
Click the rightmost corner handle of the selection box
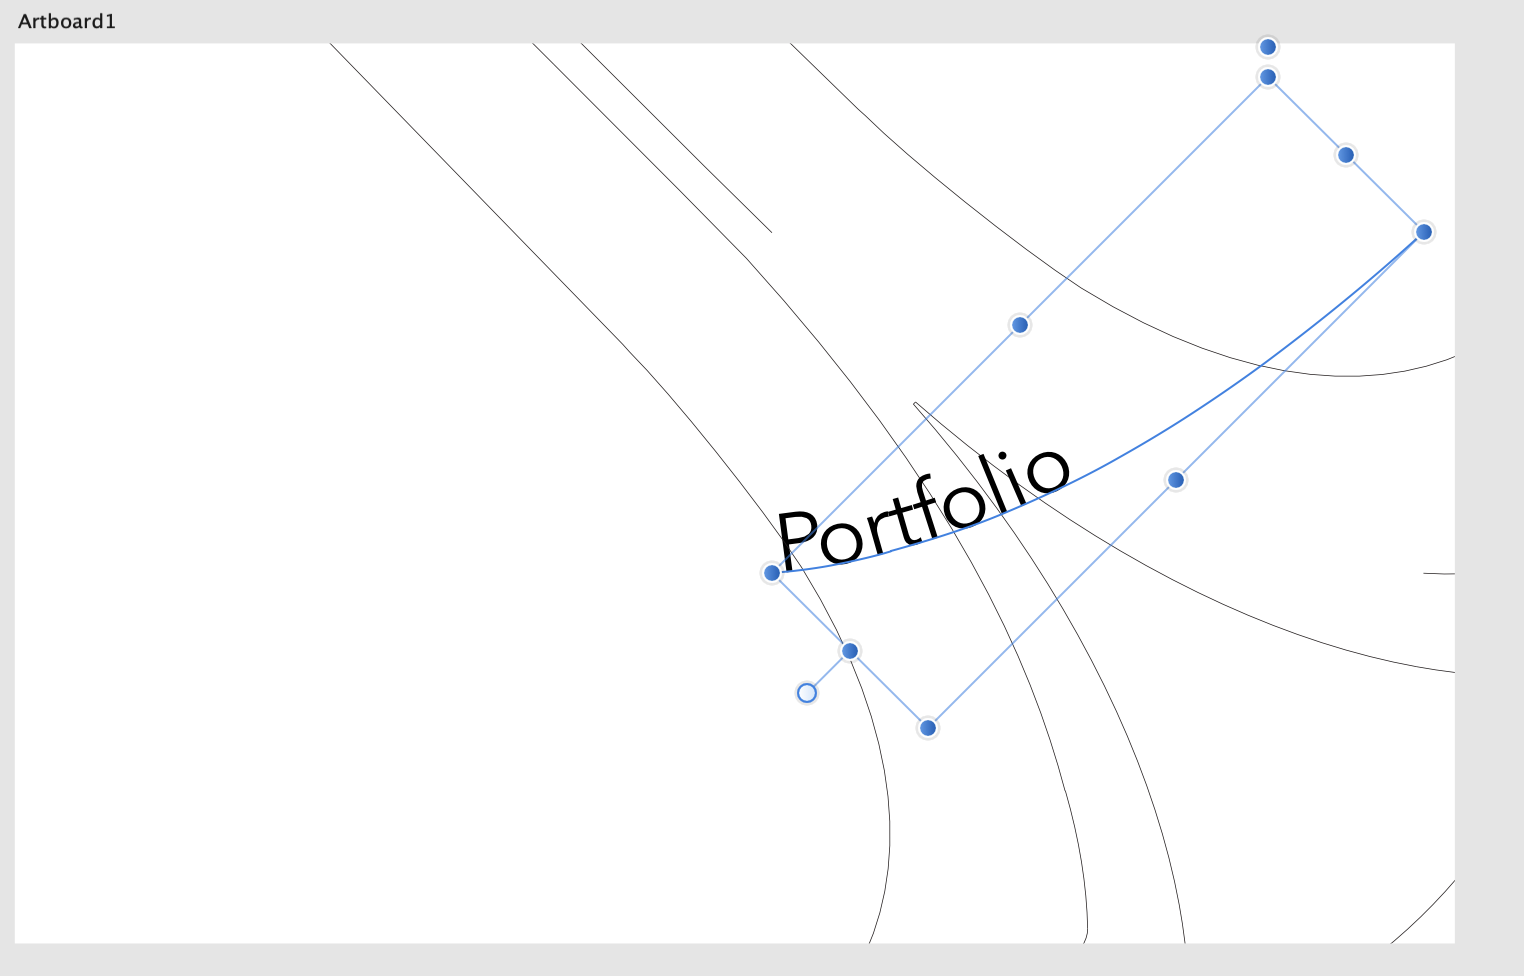[x=1424, y=232]
